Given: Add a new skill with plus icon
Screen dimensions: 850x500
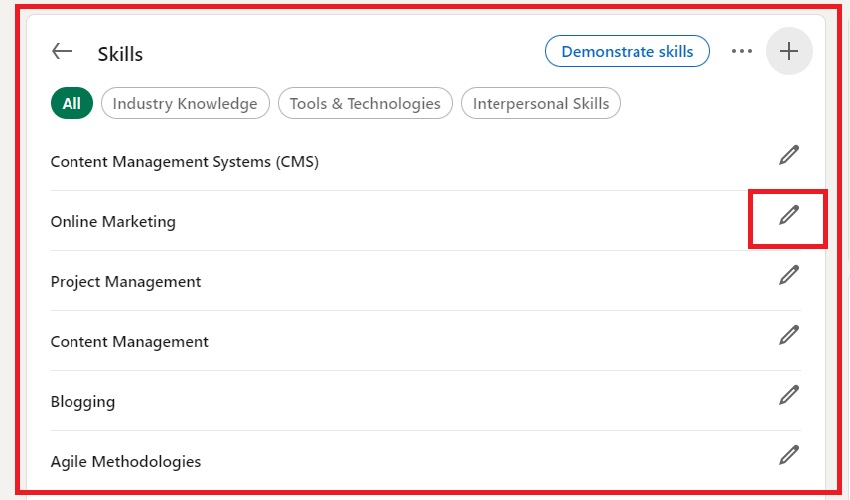Looking at the screenshot, I should tap(789, 52).
